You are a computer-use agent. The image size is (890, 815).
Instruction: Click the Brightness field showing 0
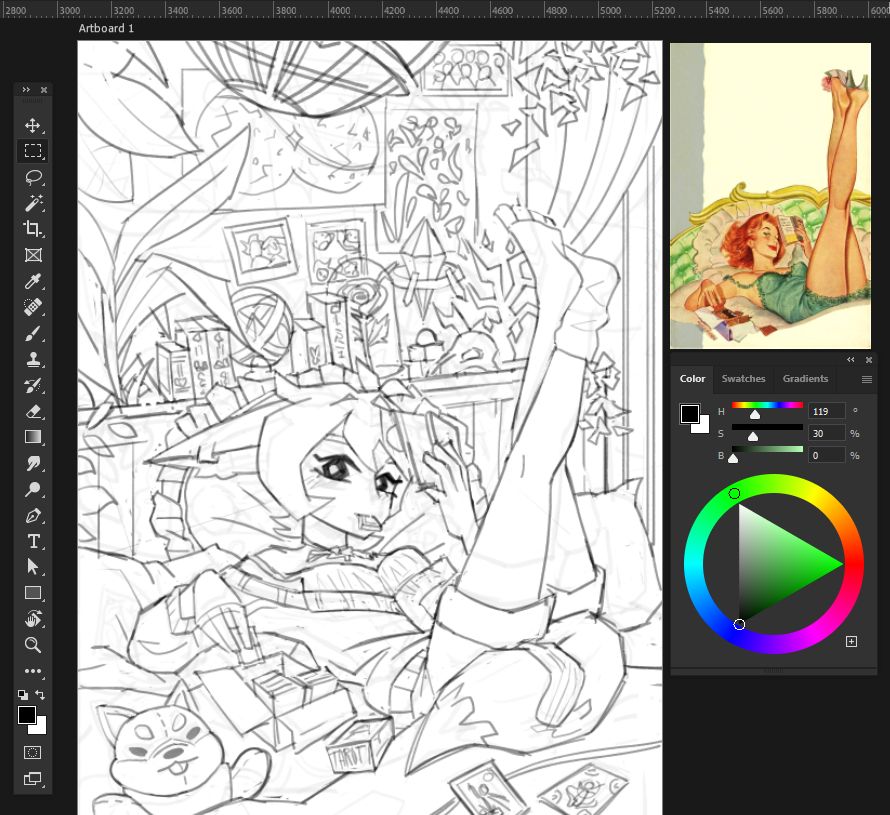click(x=826, y=455)
